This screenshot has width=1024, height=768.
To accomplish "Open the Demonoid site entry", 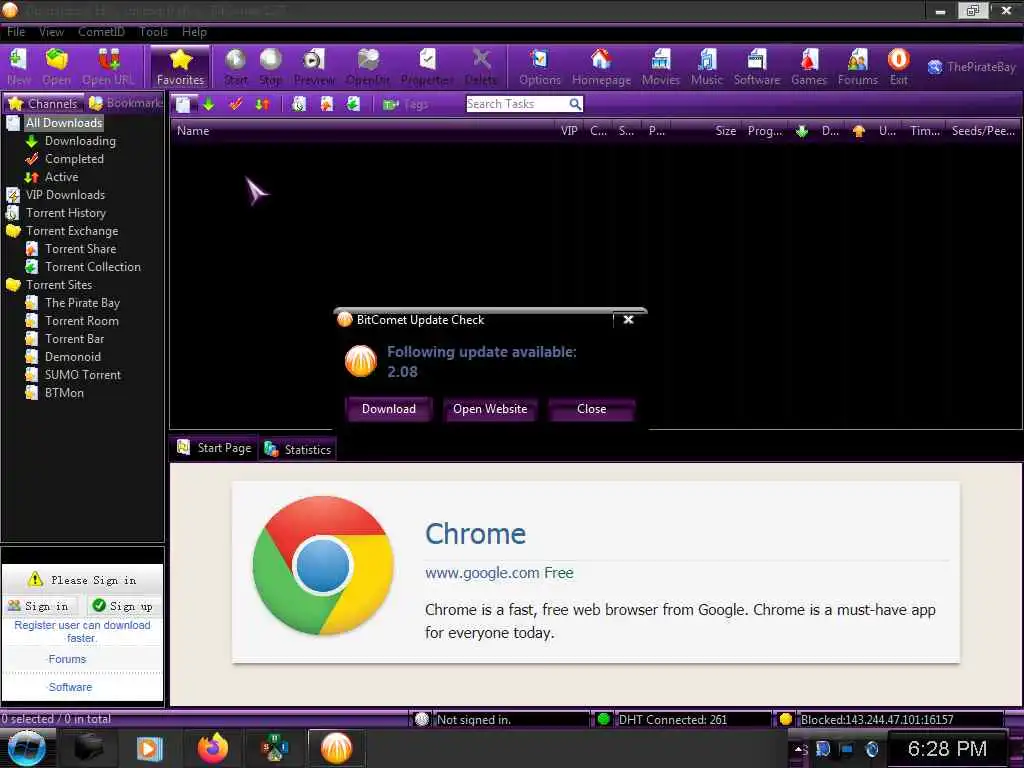I will click(x=72, y=357).
